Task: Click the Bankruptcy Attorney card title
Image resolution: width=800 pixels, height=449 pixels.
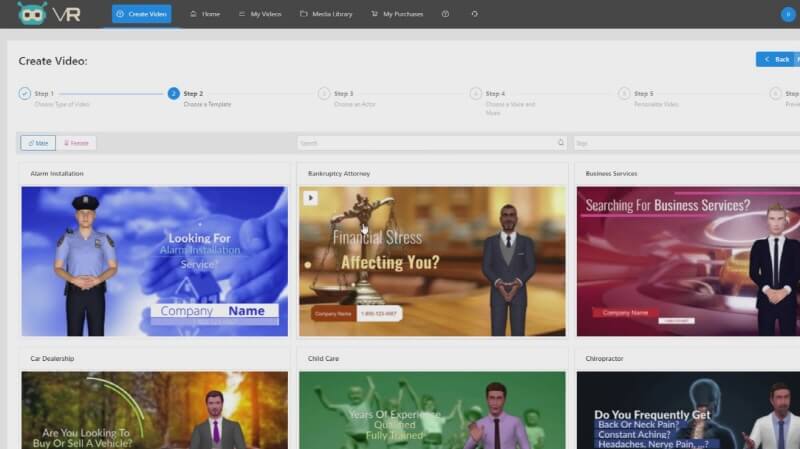Action: (339, 173)
